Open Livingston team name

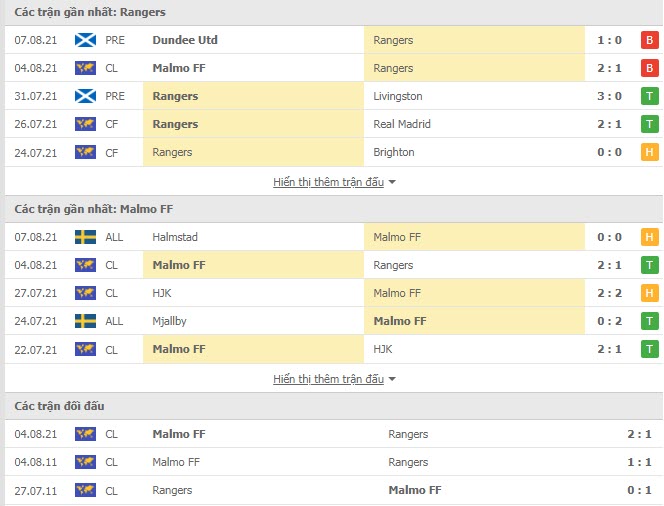tap(398, 96)
